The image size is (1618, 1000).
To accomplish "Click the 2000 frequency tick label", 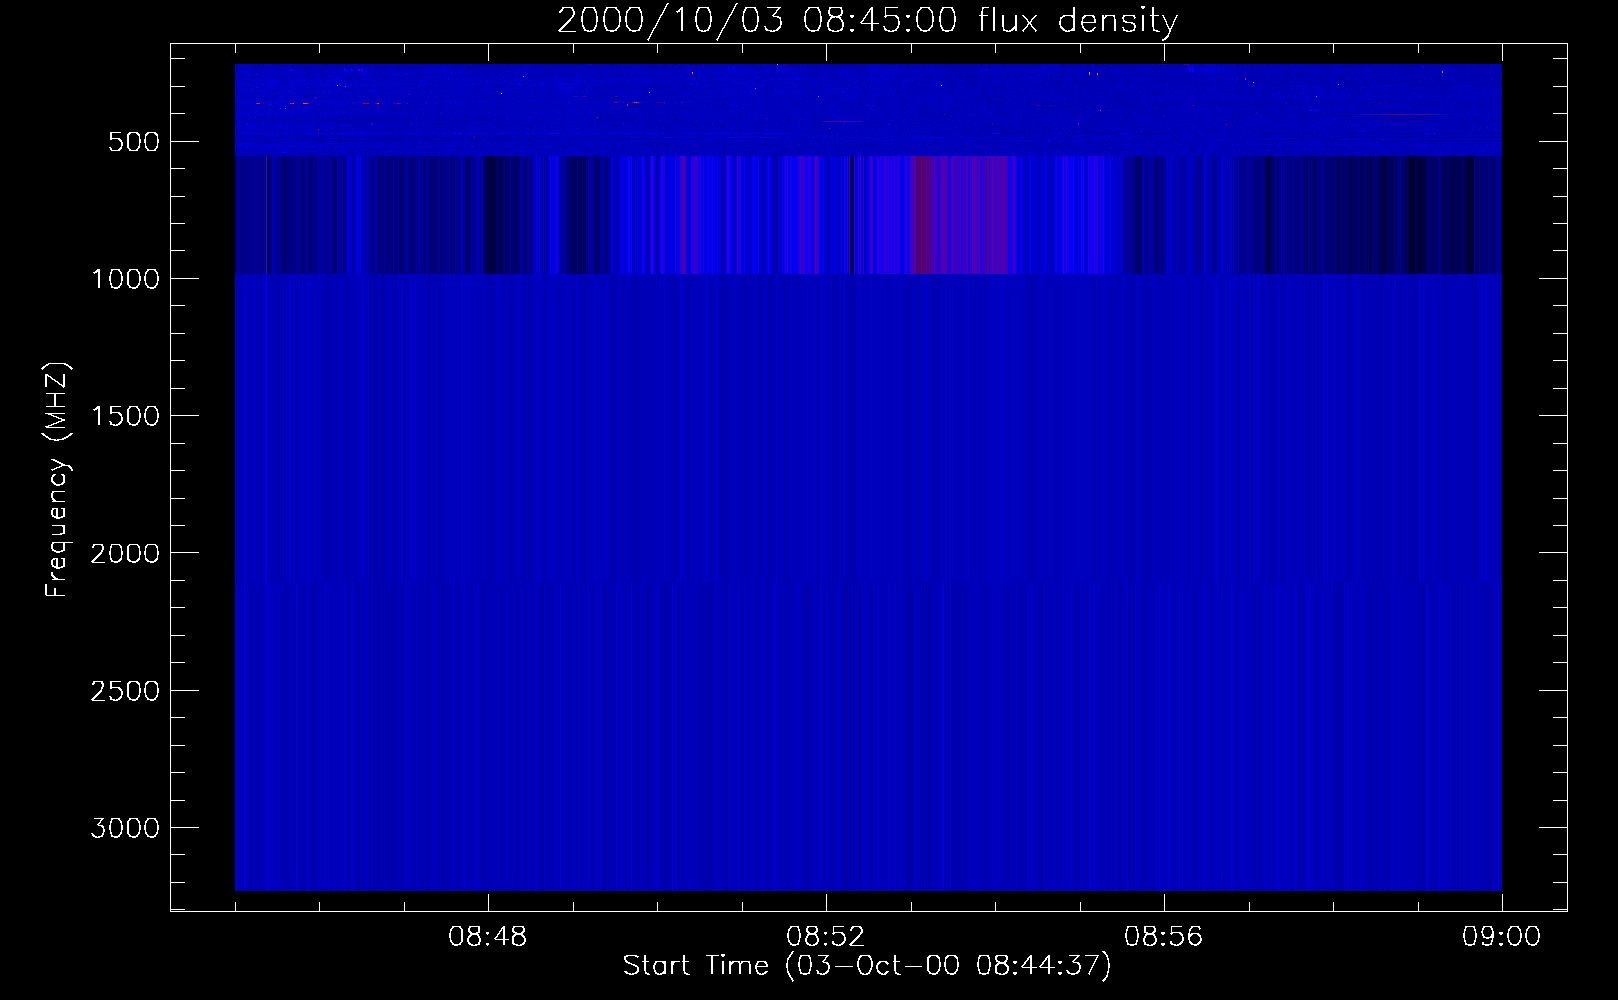I will [x=125, y=553].
